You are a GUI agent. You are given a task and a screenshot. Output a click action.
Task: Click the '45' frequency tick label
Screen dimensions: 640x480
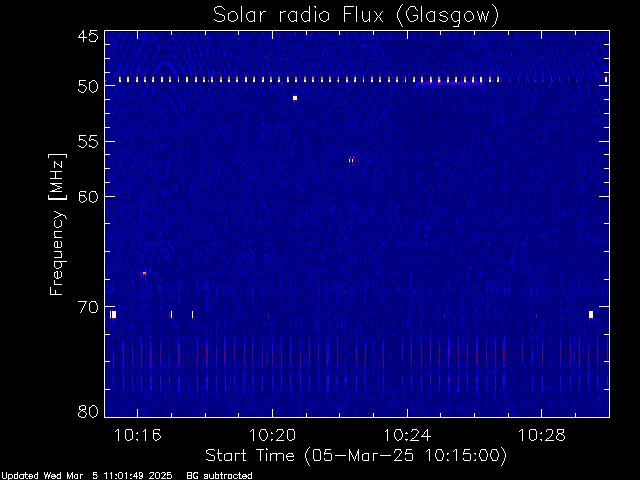[x=88, y=36]
